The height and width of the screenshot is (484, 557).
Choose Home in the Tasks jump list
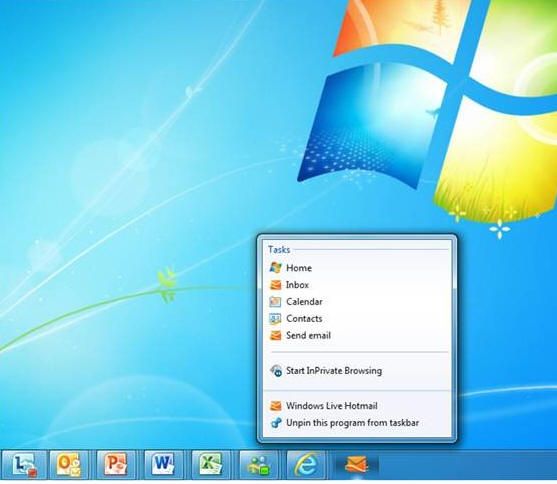(x=357, y=268)
